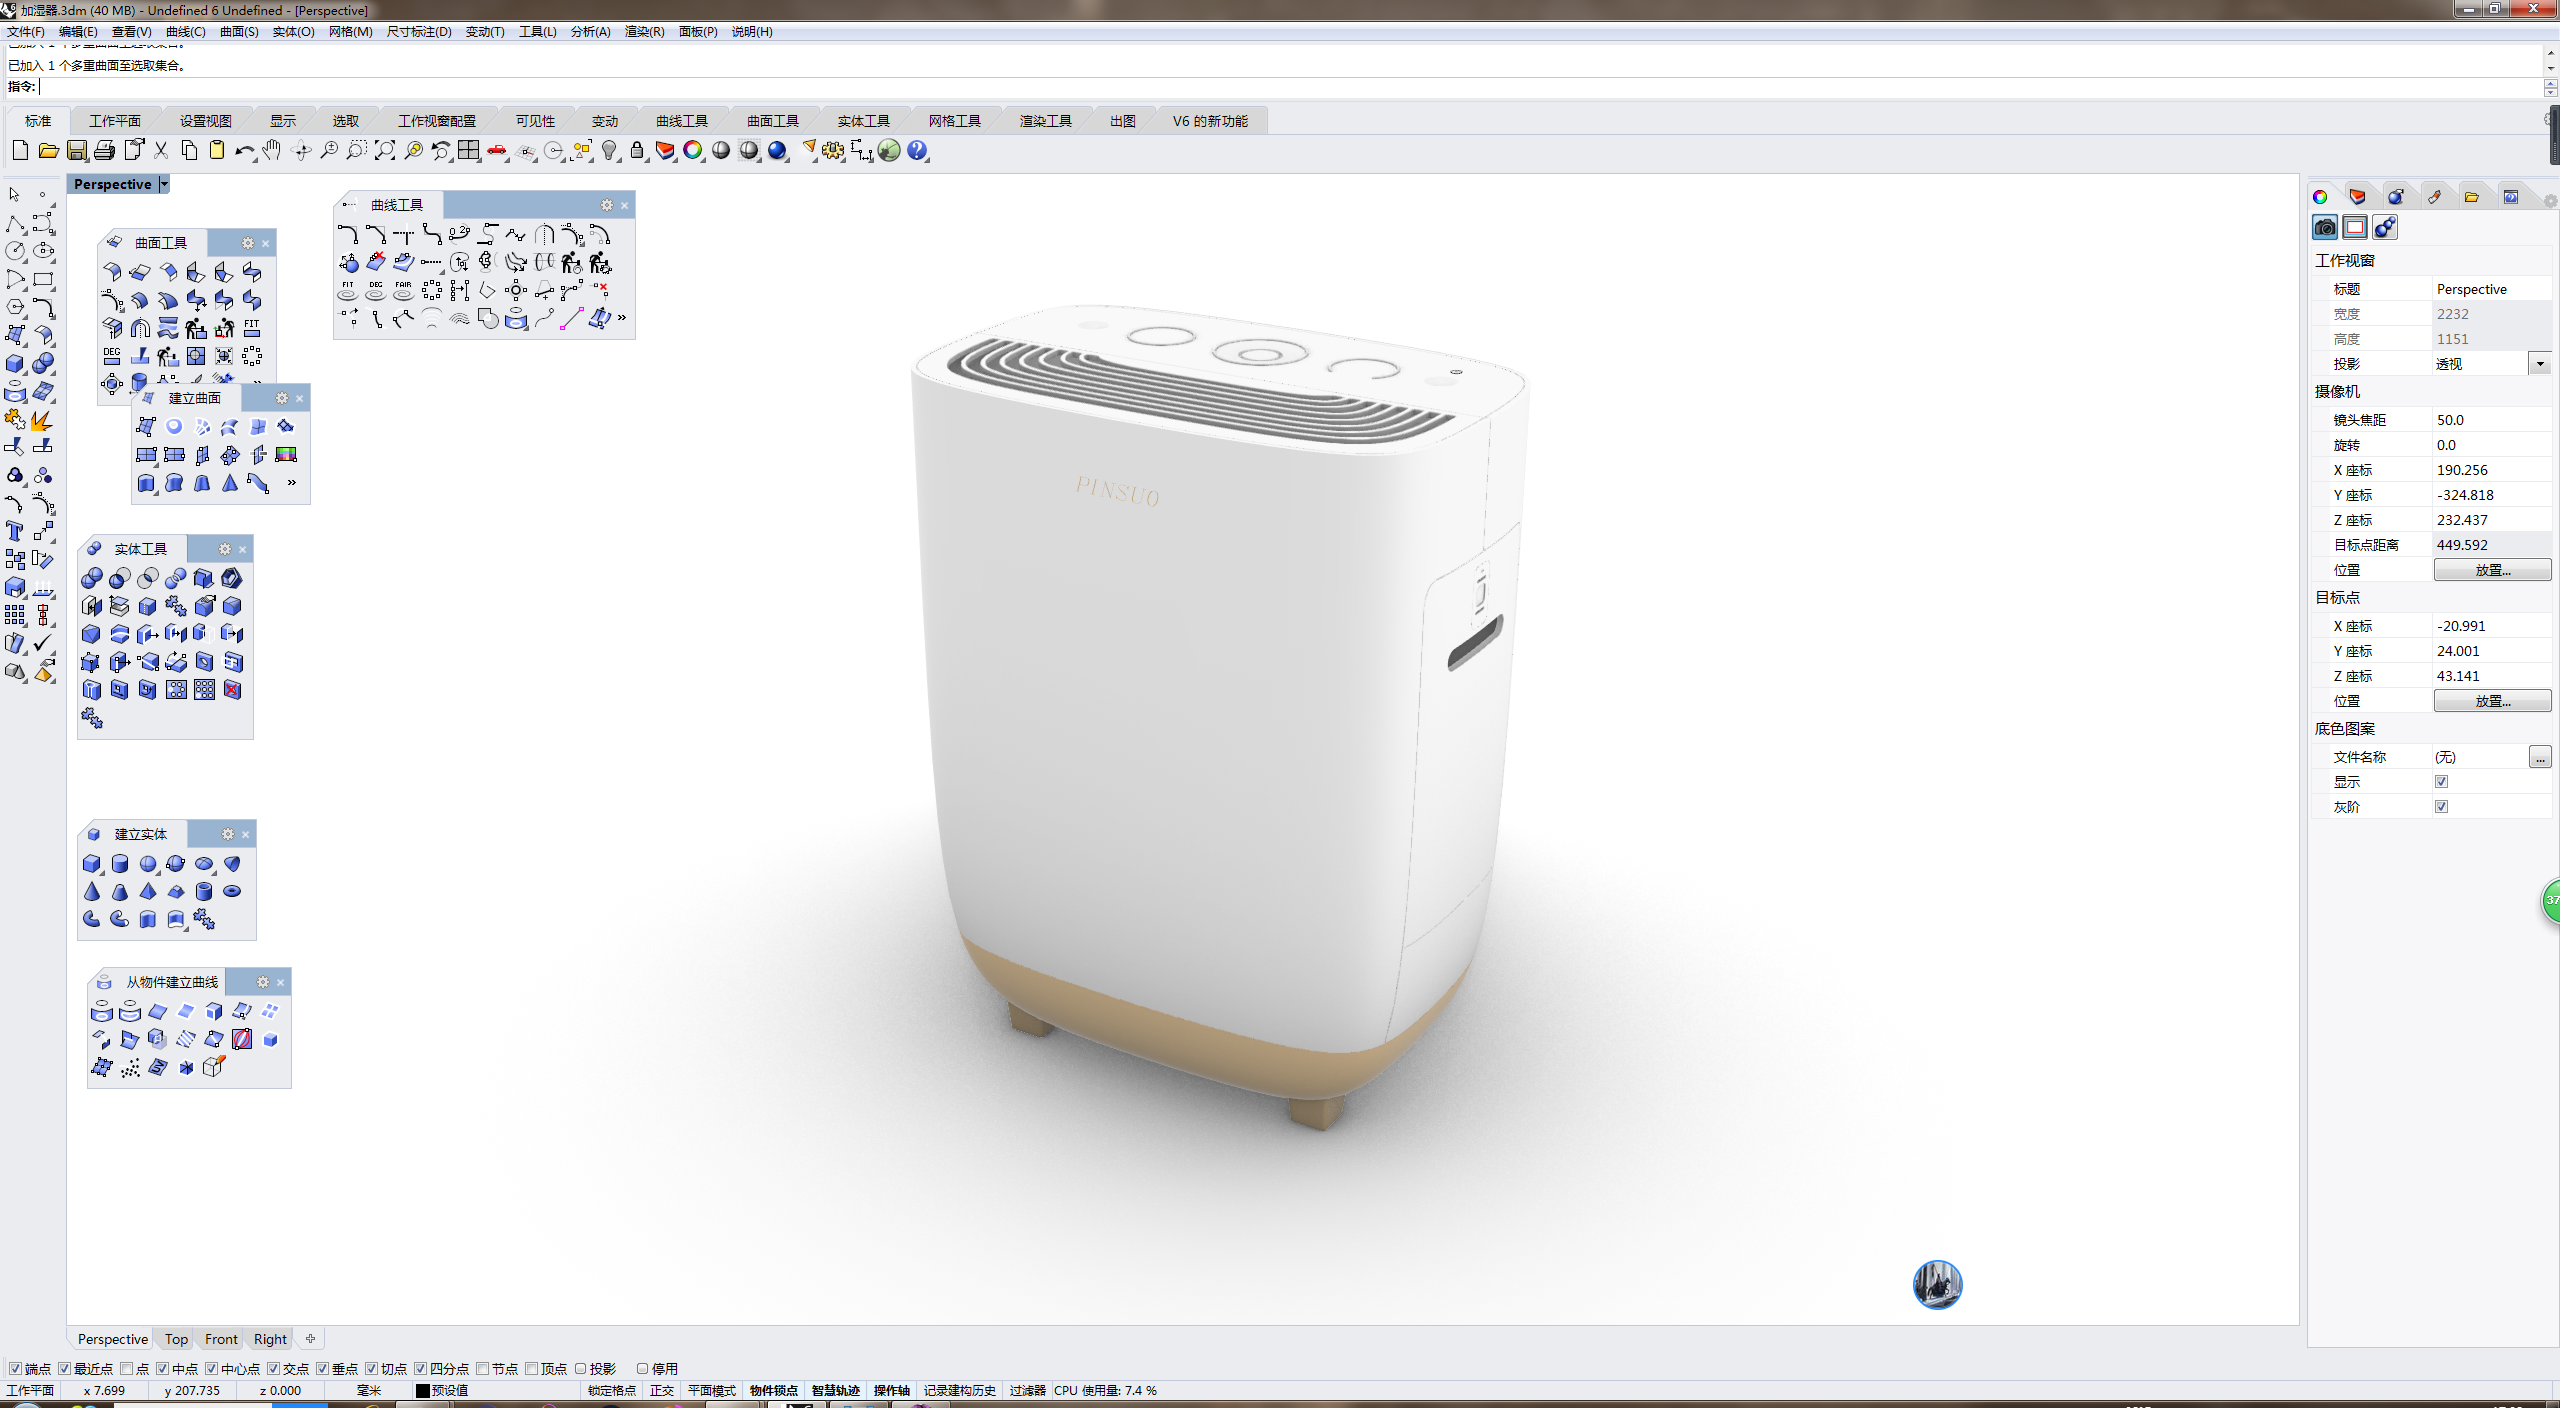This screenshot has width=2560, height=1408.
Task: Open the Help question mark icon
Action: 917,151
